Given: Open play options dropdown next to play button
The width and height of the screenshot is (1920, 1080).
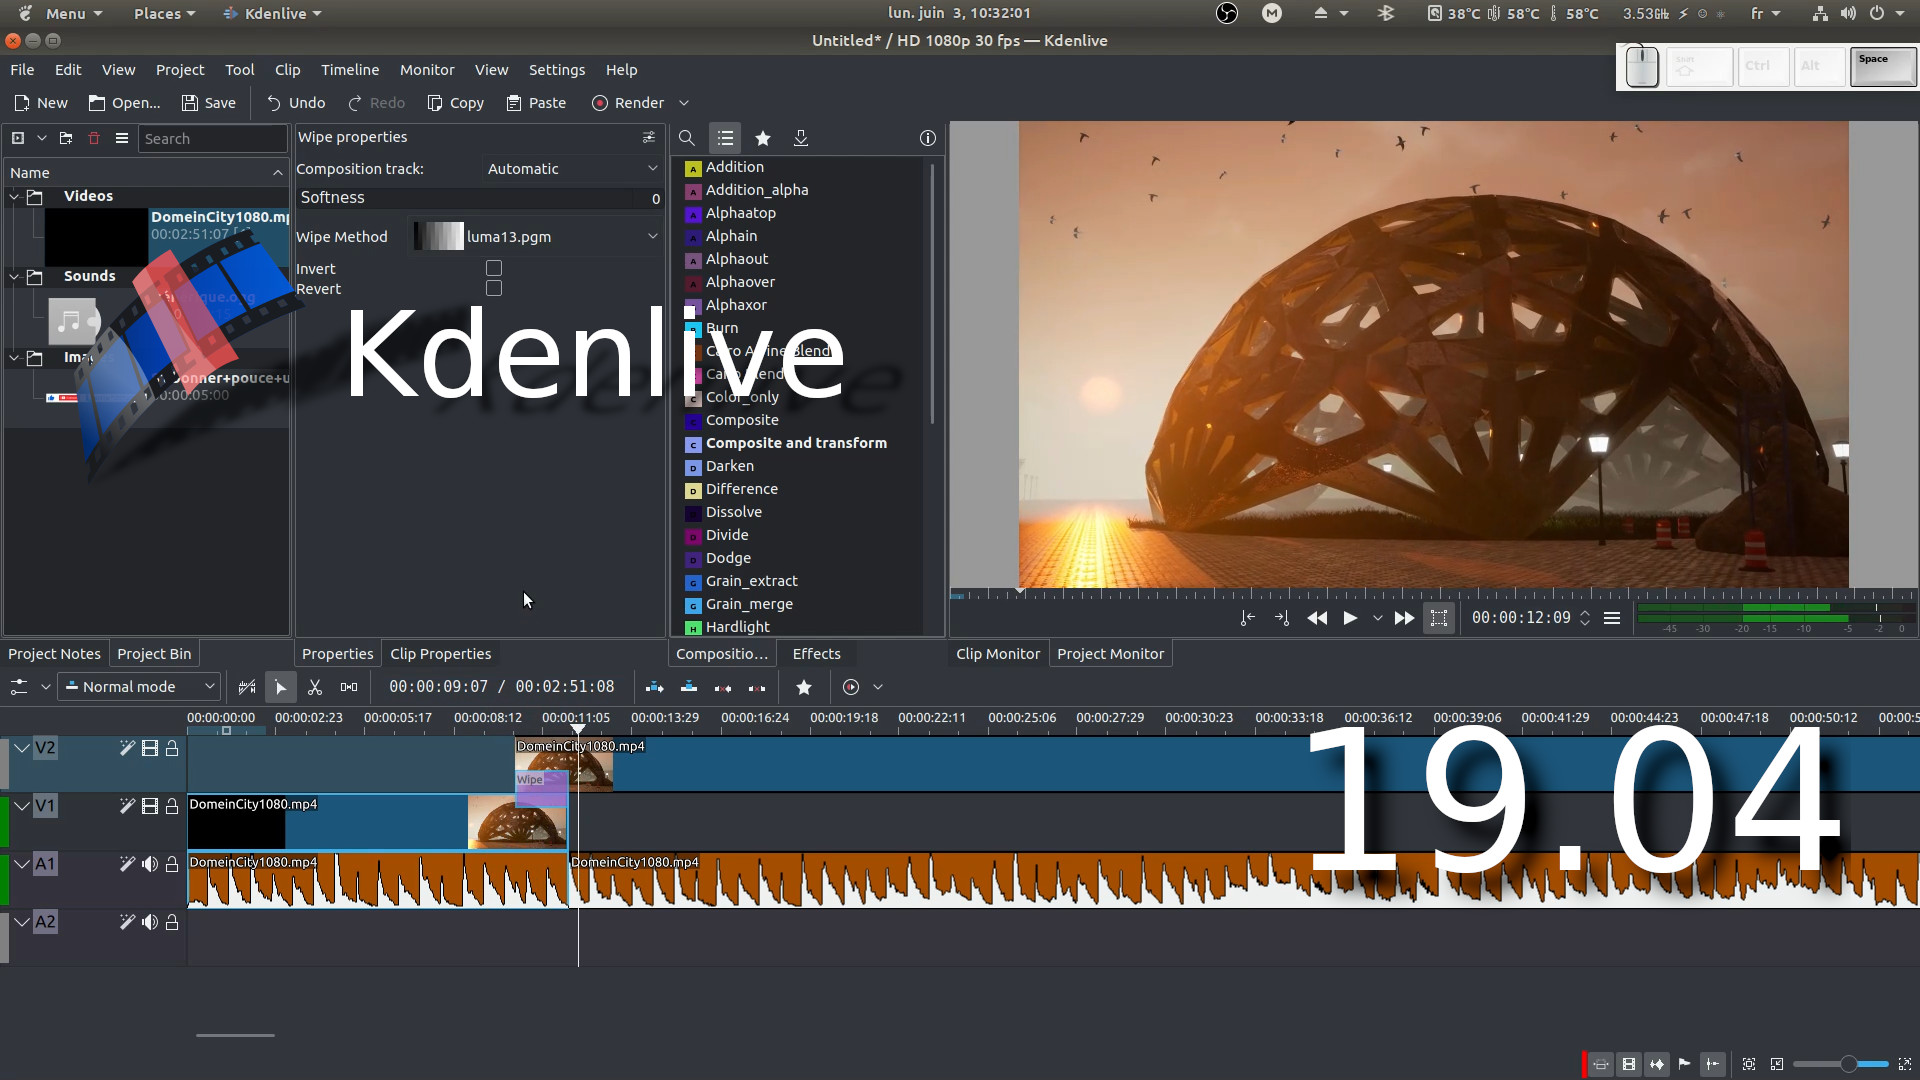Looking at the screenshot, I should click(1378, 618).
